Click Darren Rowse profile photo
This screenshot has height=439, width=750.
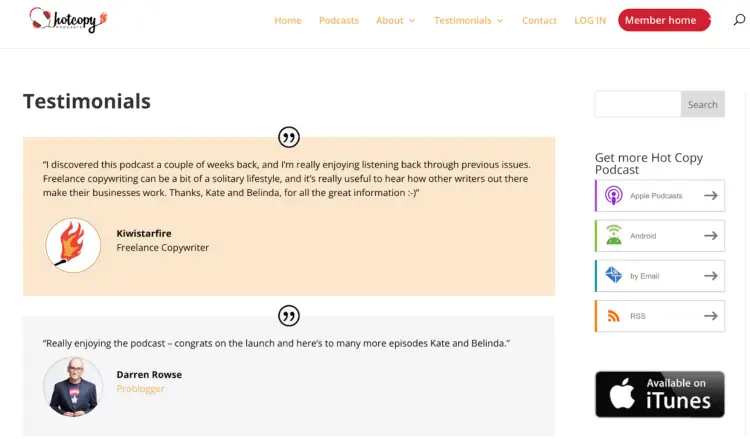73,386
